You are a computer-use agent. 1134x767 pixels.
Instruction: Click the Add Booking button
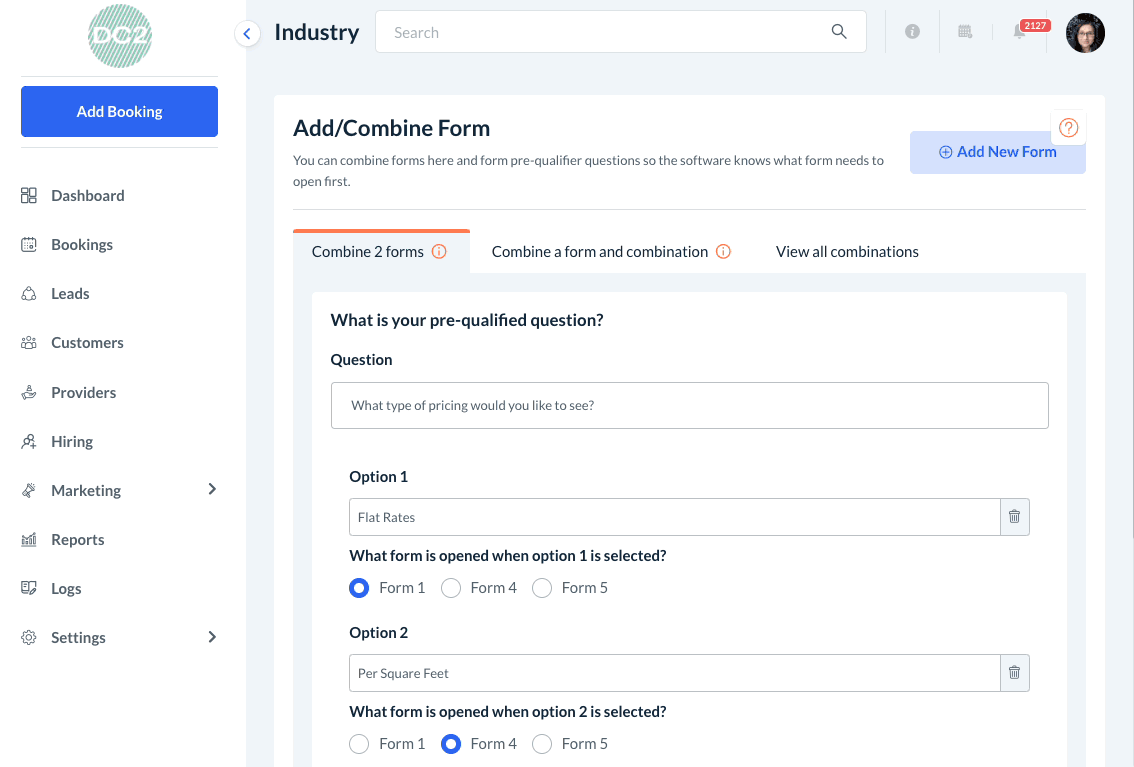119,111
